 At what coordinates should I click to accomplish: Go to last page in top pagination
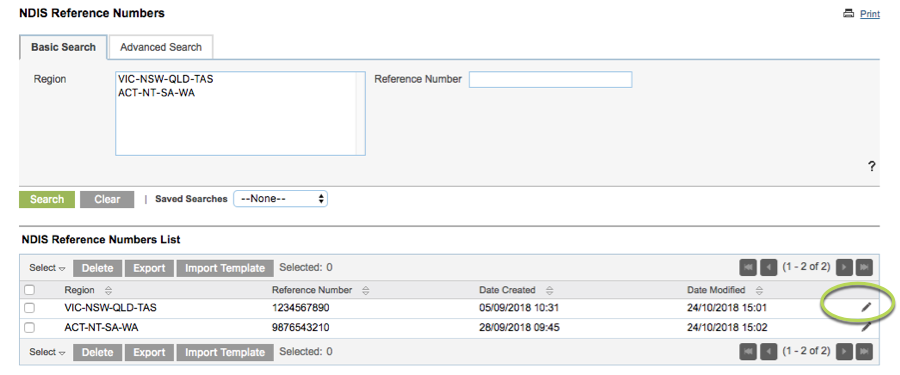[x=864, y=268]
